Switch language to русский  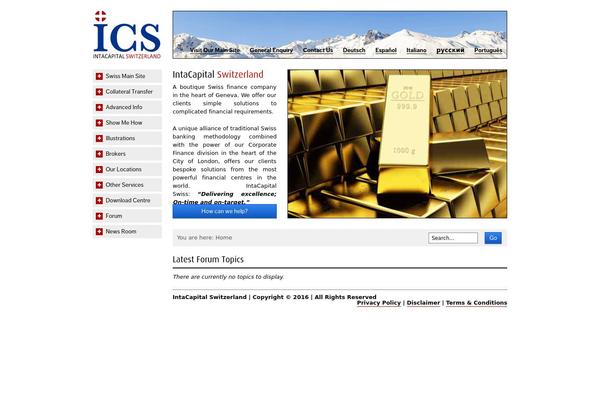coord(450,50)
